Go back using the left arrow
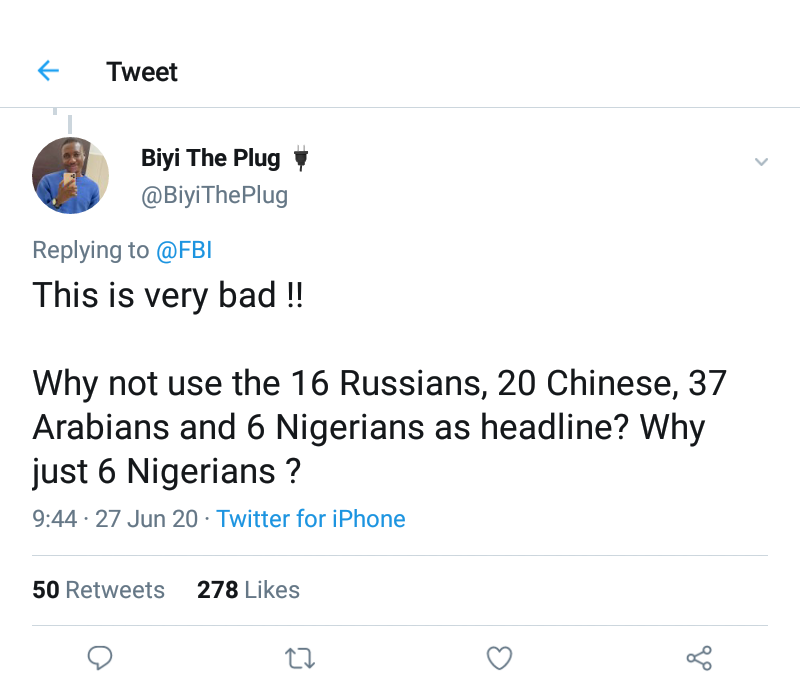800x685 pixels. click(48, 71)
